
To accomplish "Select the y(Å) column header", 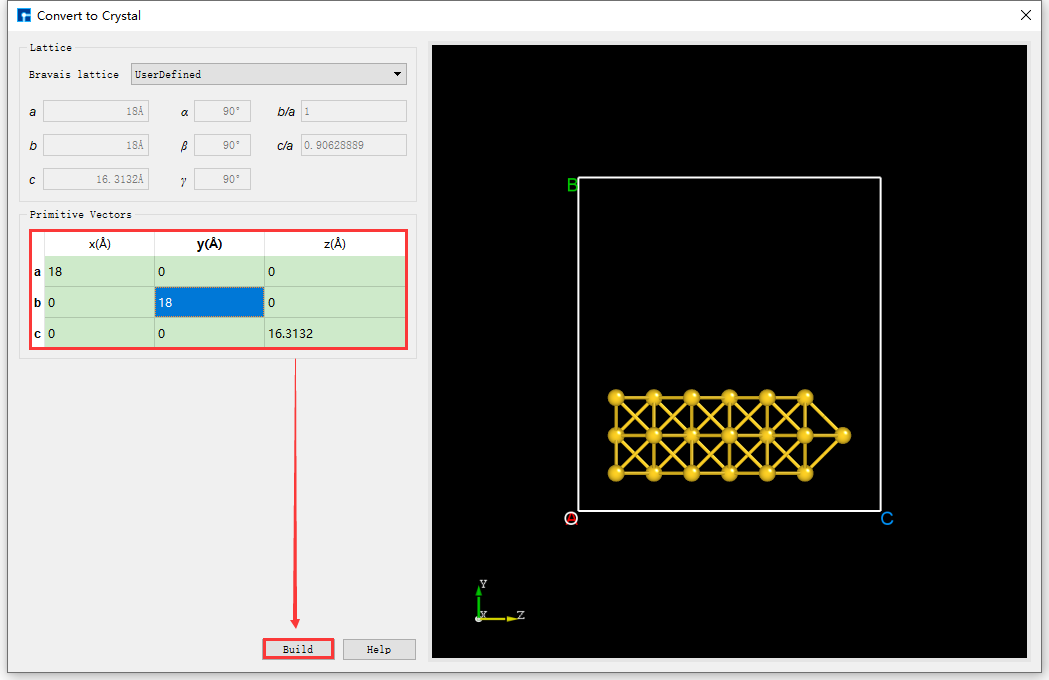I will coord(208,243).
